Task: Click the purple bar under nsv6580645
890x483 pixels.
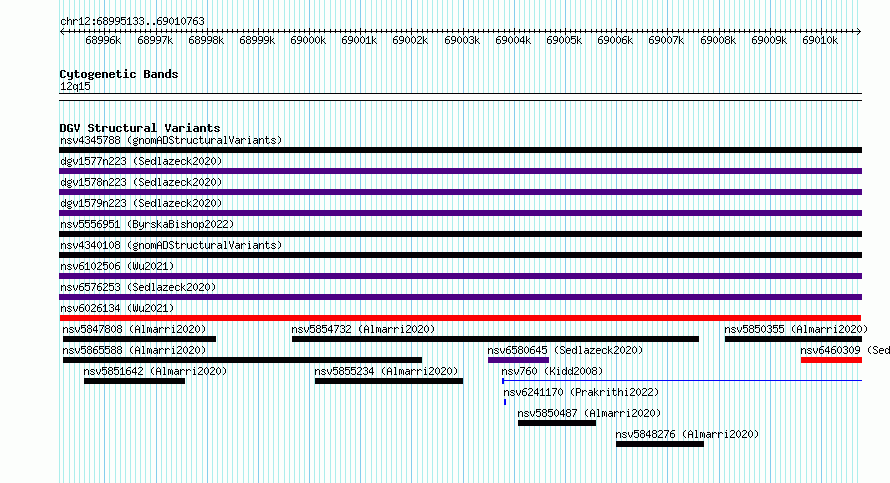Action: pyautogui.click(x=518, y=360)
